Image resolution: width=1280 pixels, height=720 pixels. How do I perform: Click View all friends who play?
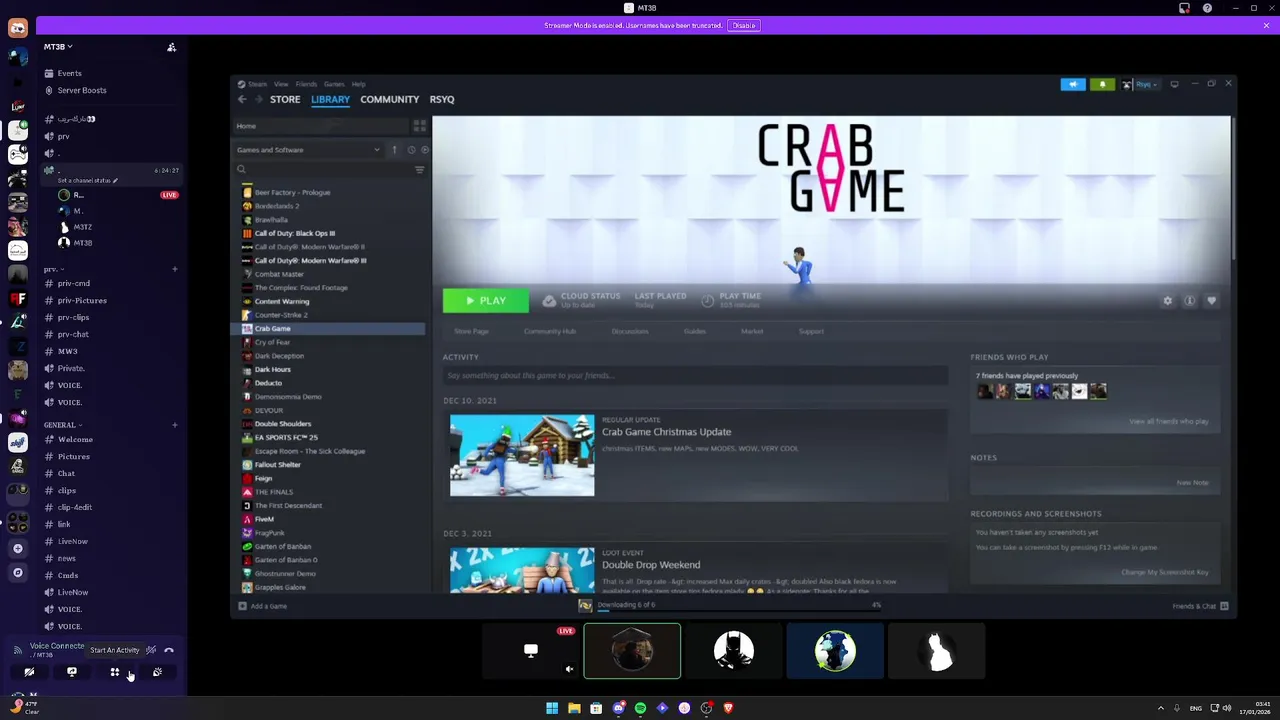coord(1169,421)
